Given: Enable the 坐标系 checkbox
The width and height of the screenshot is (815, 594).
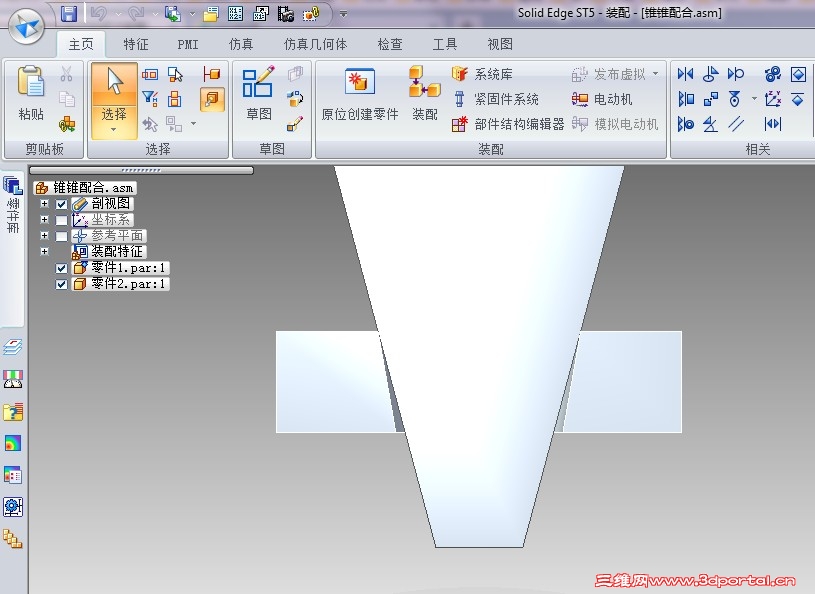Looking at the screenshot, I should (x=61, y=220).
